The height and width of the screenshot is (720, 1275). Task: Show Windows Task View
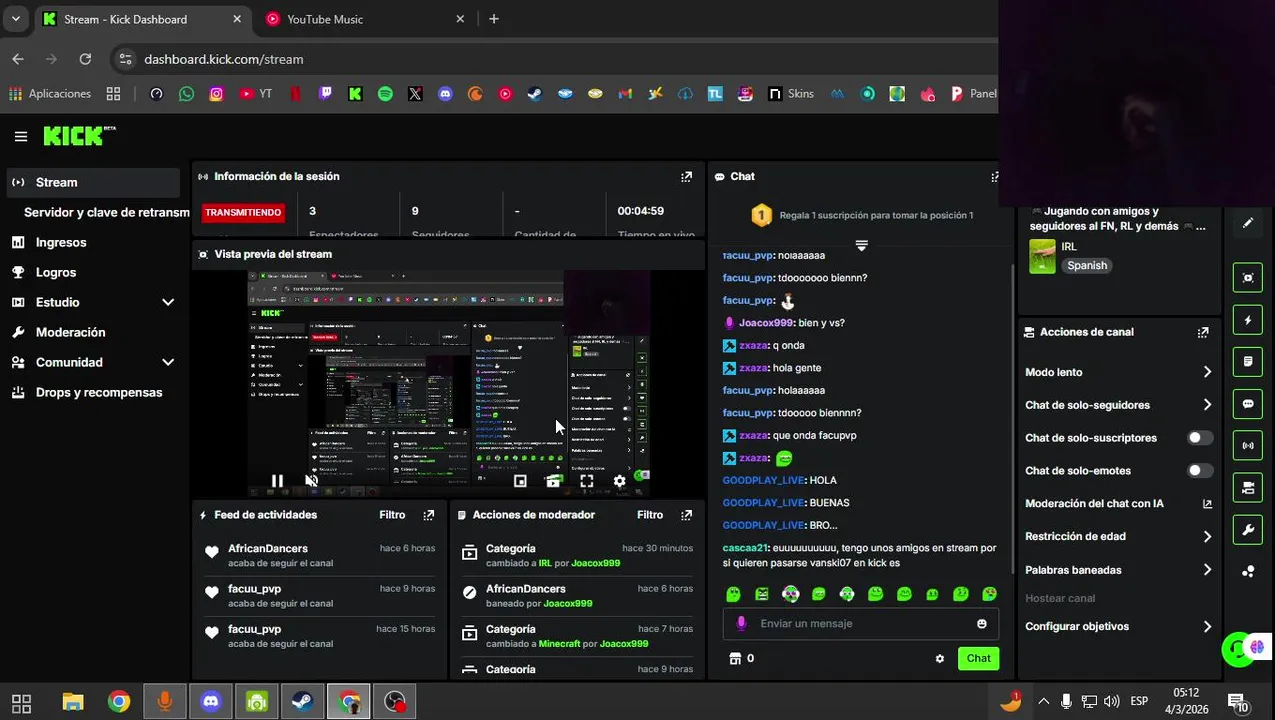click(21, 702)
